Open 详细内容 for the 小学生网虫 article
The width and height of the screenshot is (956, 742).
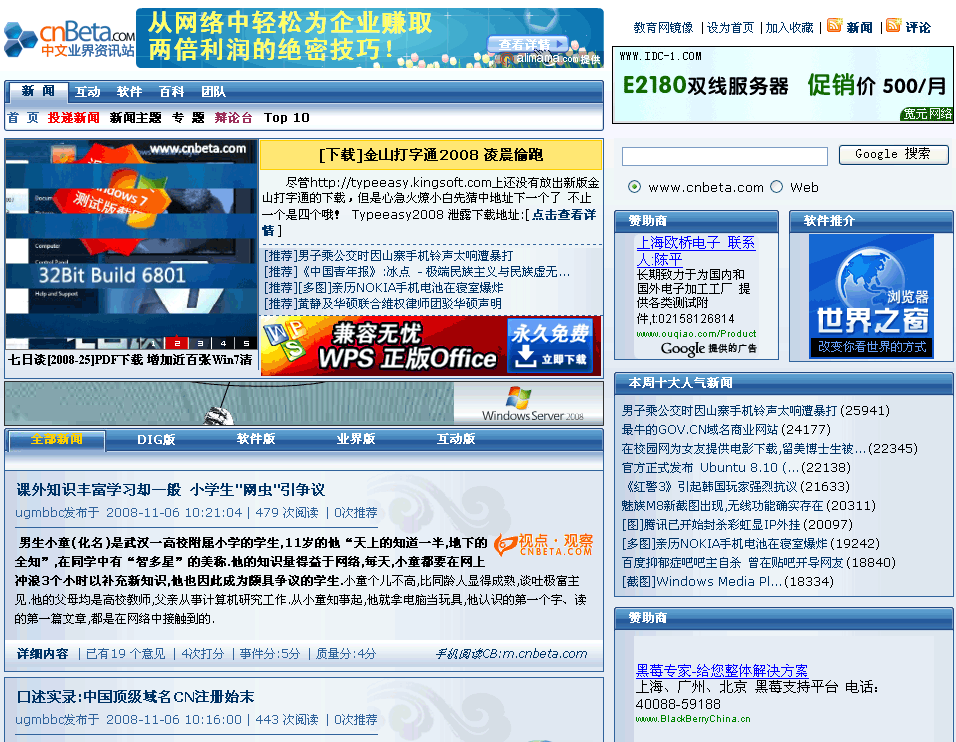tap(43, 654)
